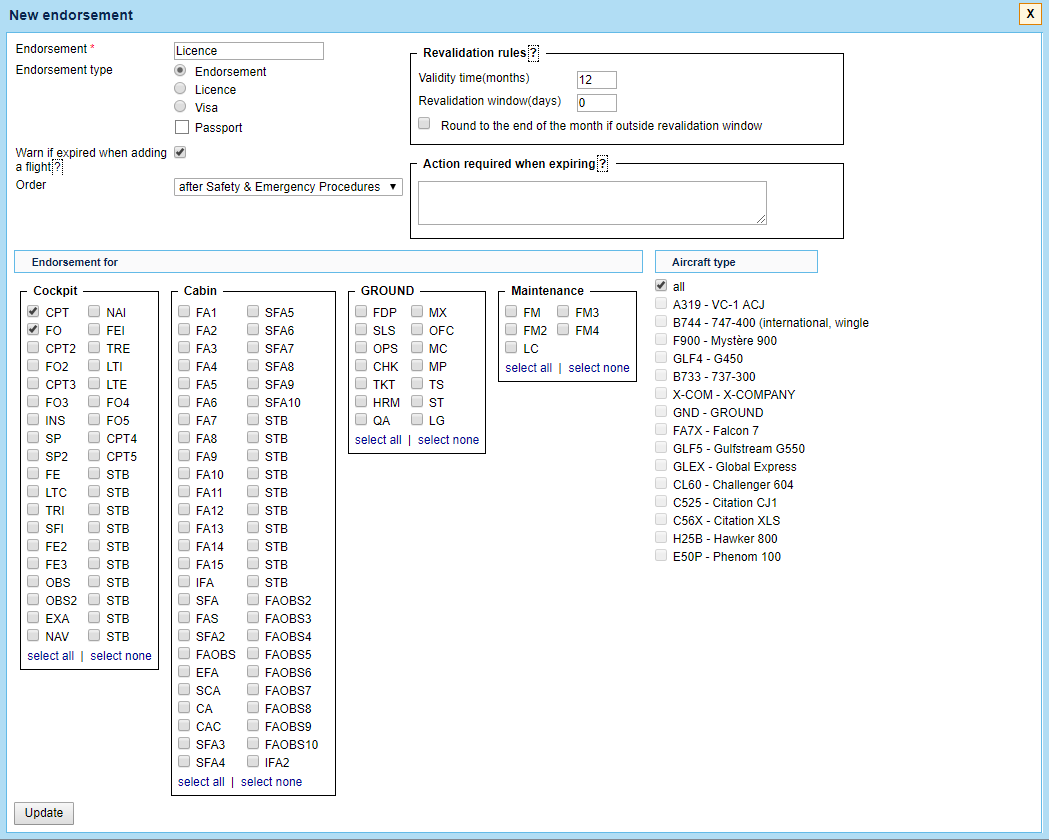Check the OBS cockpit checkbox
The image size is (1049, 840).
point(33,582)
